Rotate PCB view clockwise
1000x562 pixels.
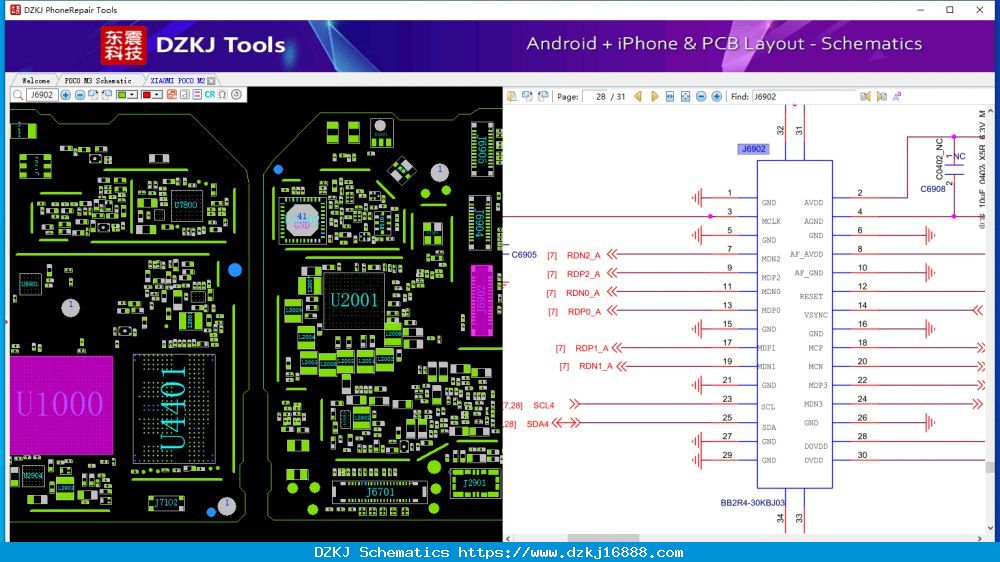93,94
